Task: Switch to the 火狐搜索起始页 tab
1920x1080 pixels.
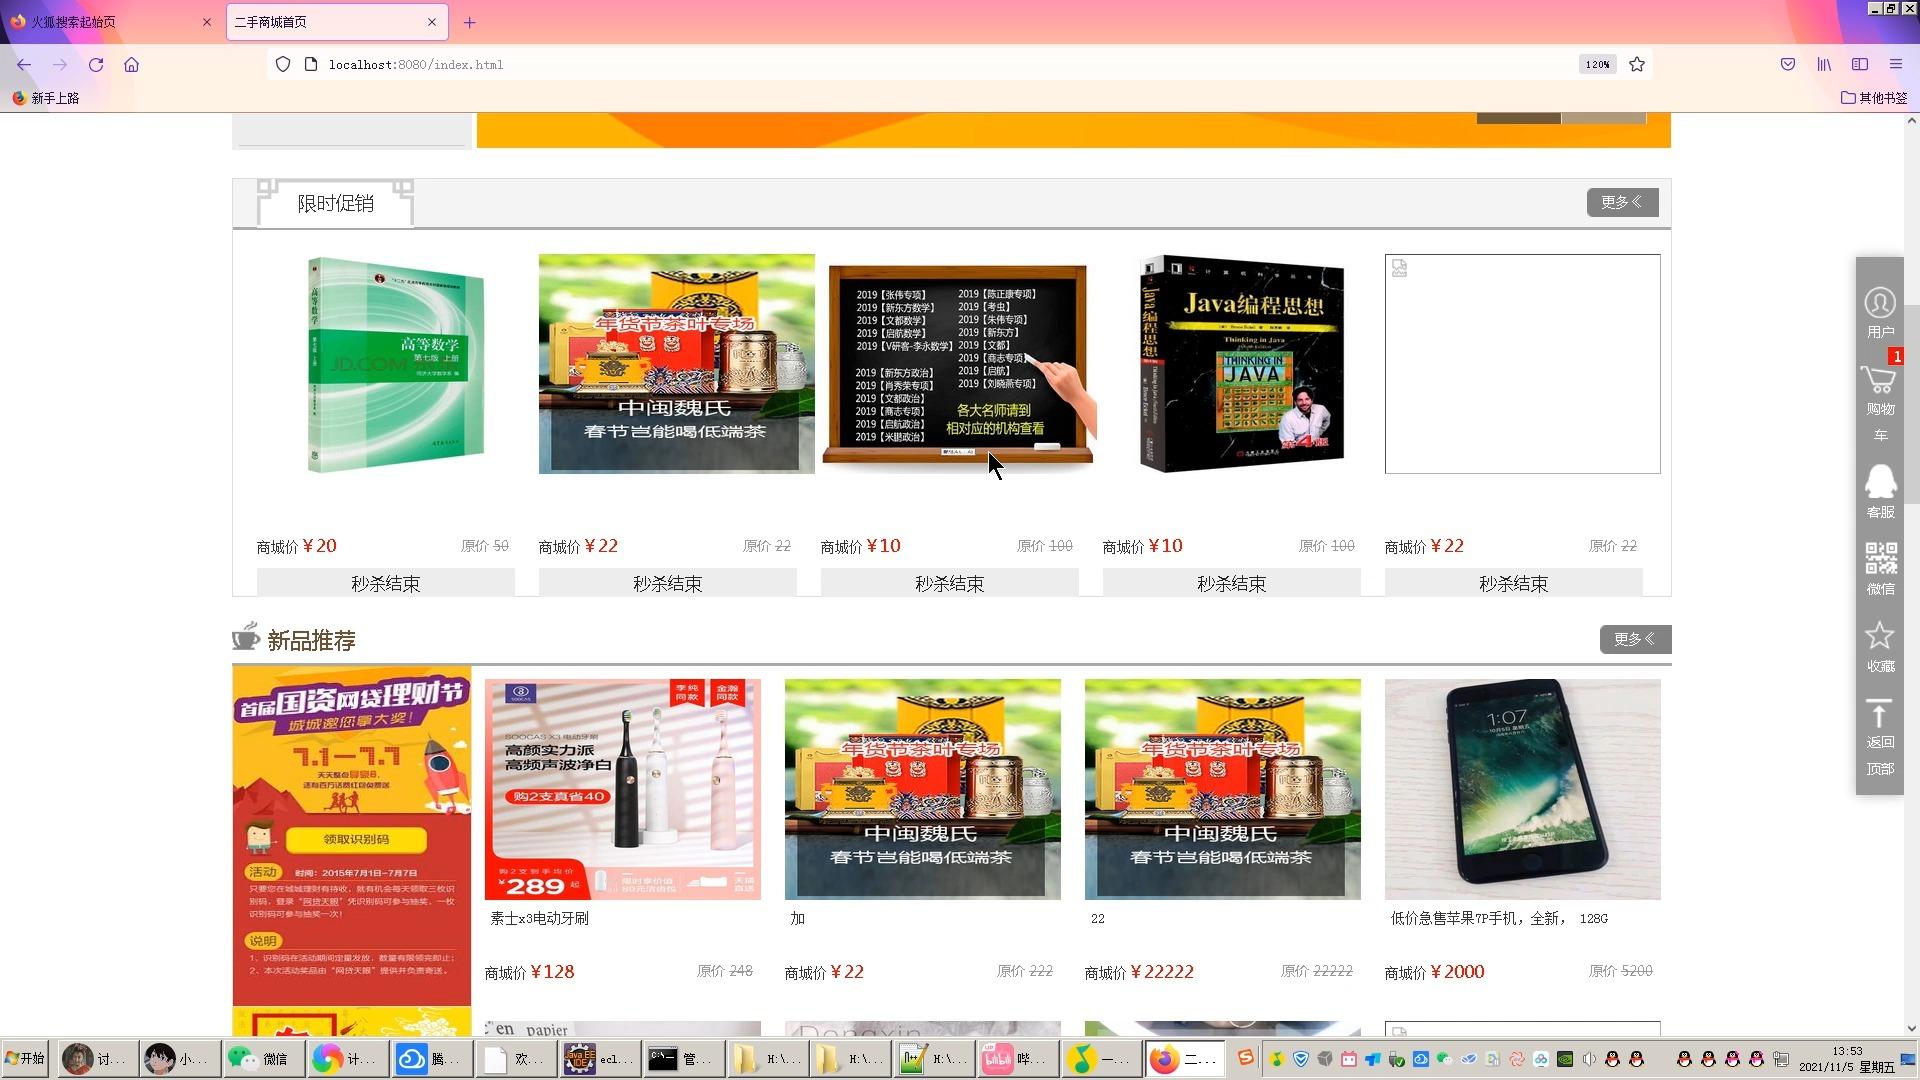Action: tap(110, 21)
